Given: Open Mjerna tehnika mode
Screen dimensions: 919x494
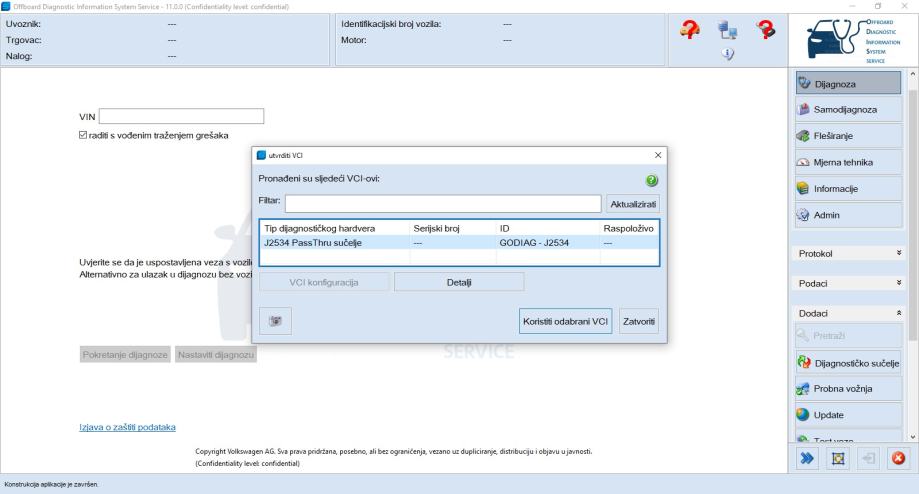Looking at the screenshot, I should pos(848,162).
